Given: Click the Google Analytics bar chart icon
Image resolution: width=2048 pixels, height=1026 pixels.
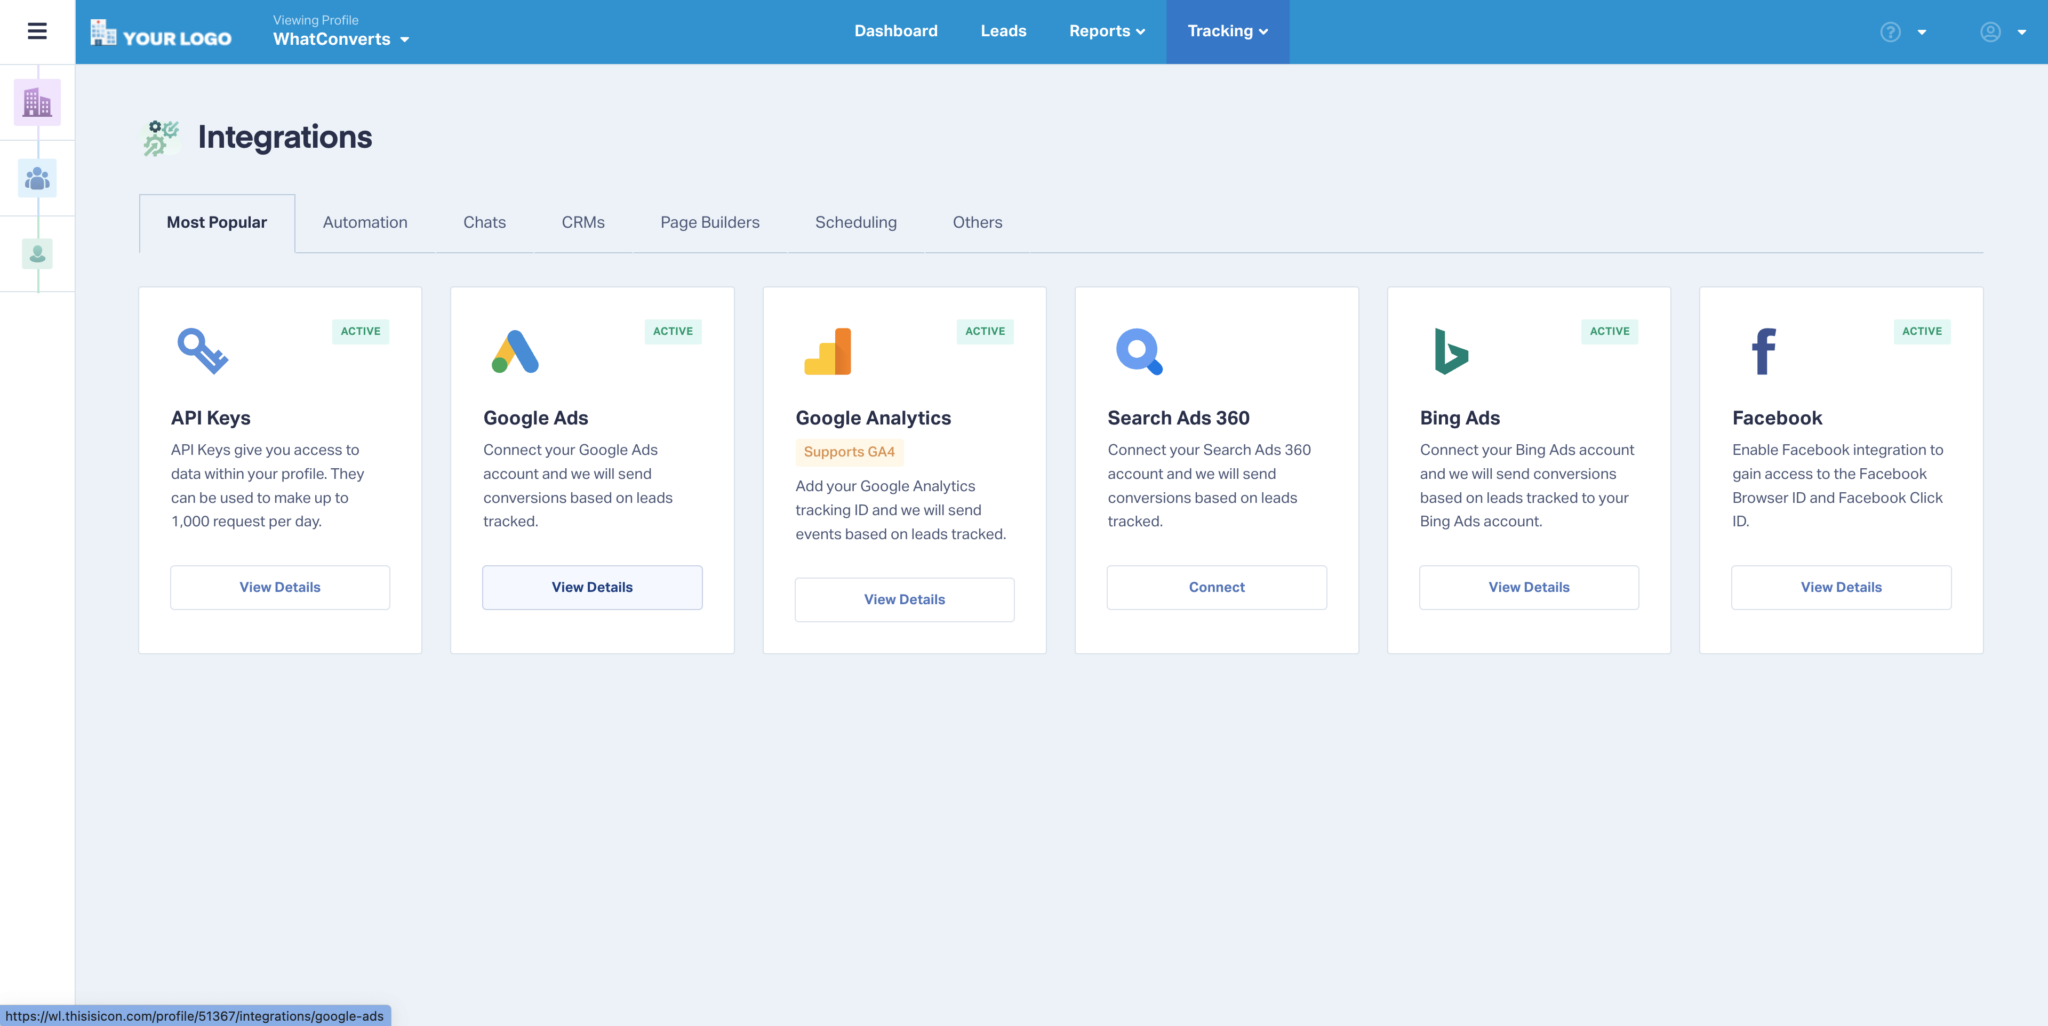Looking at the screenshot, I should click(828, 351).
